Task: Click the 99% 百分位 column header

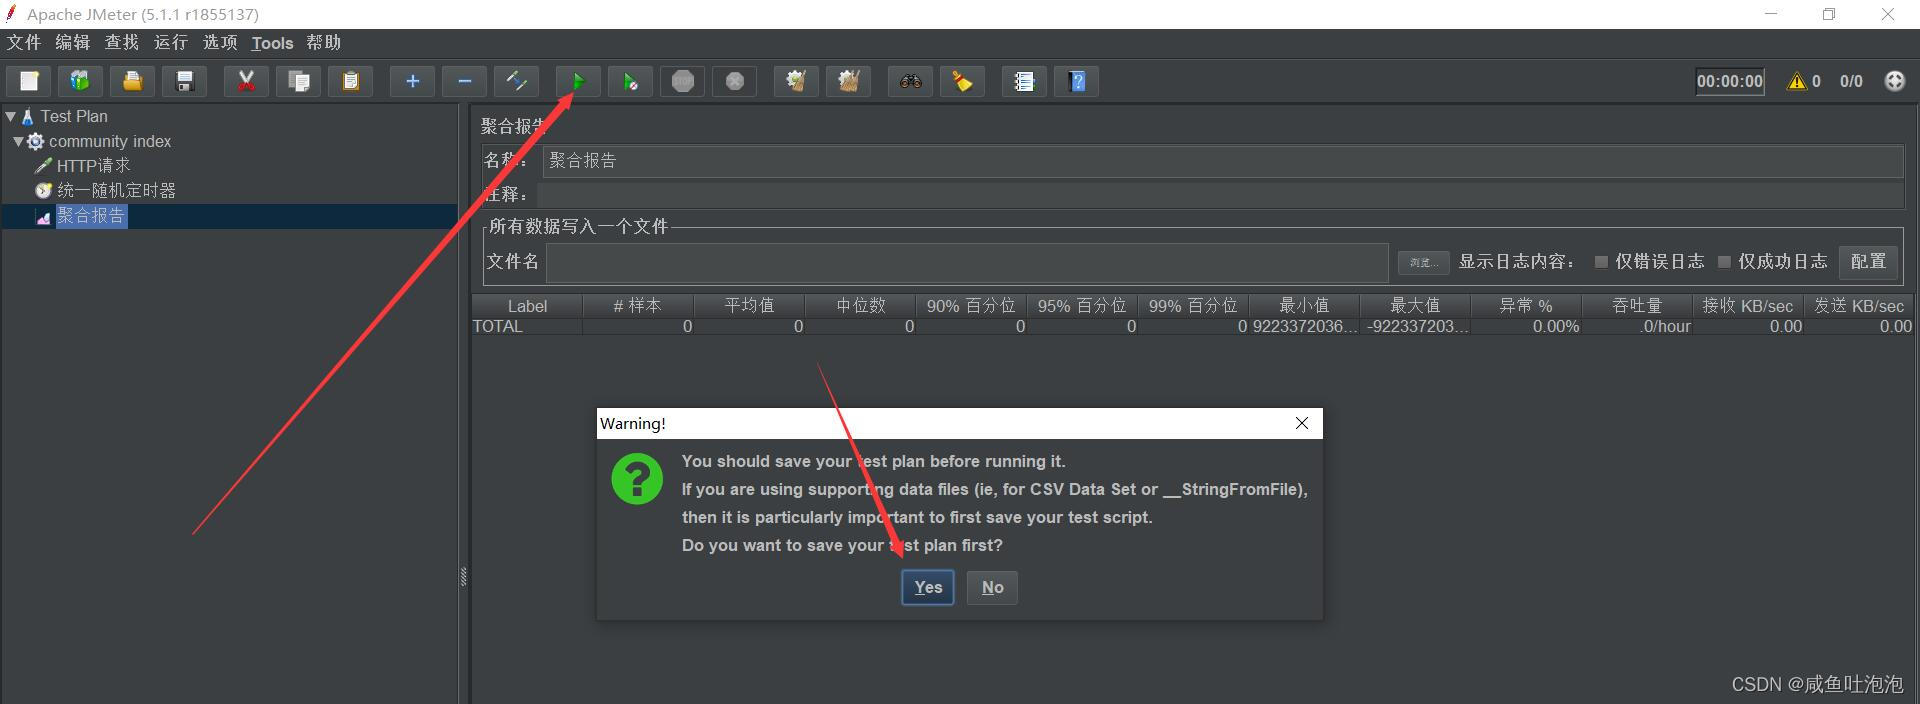Action: 1193,306
